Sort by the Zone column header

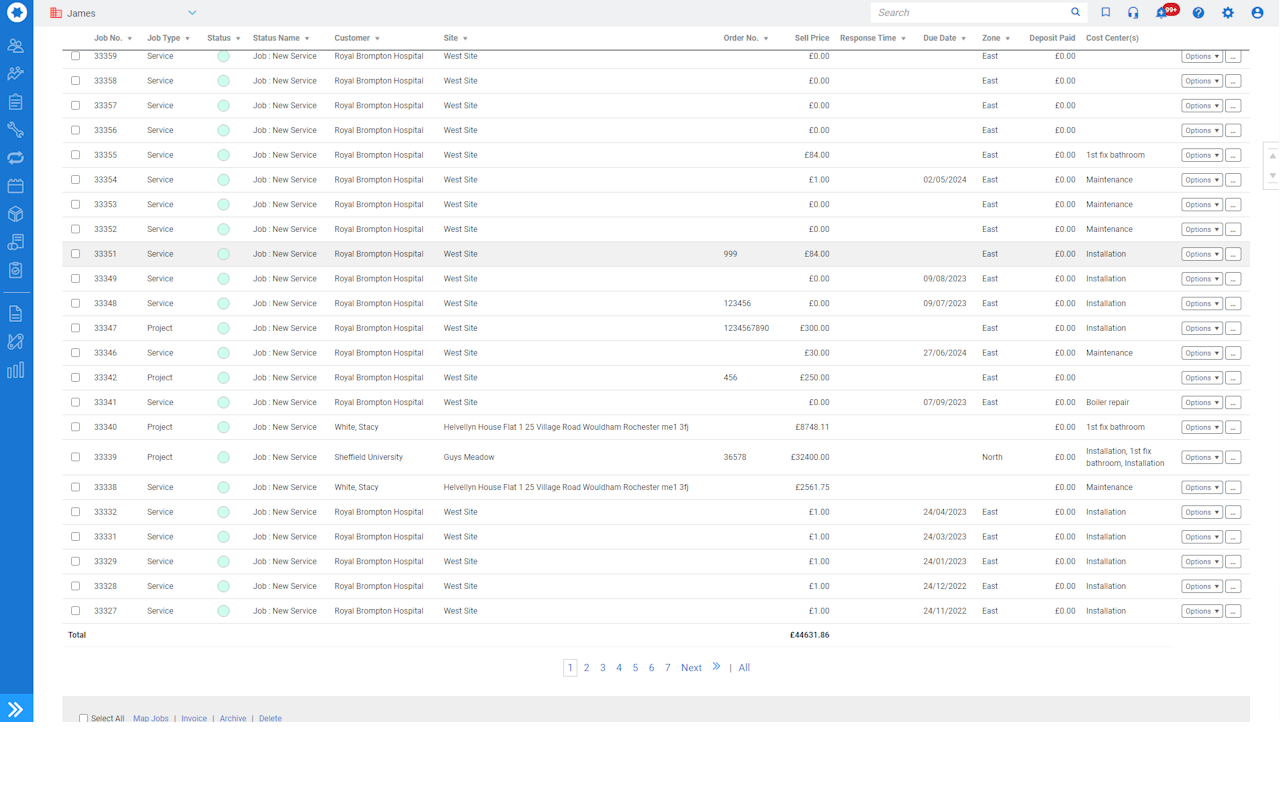(991, 38)
